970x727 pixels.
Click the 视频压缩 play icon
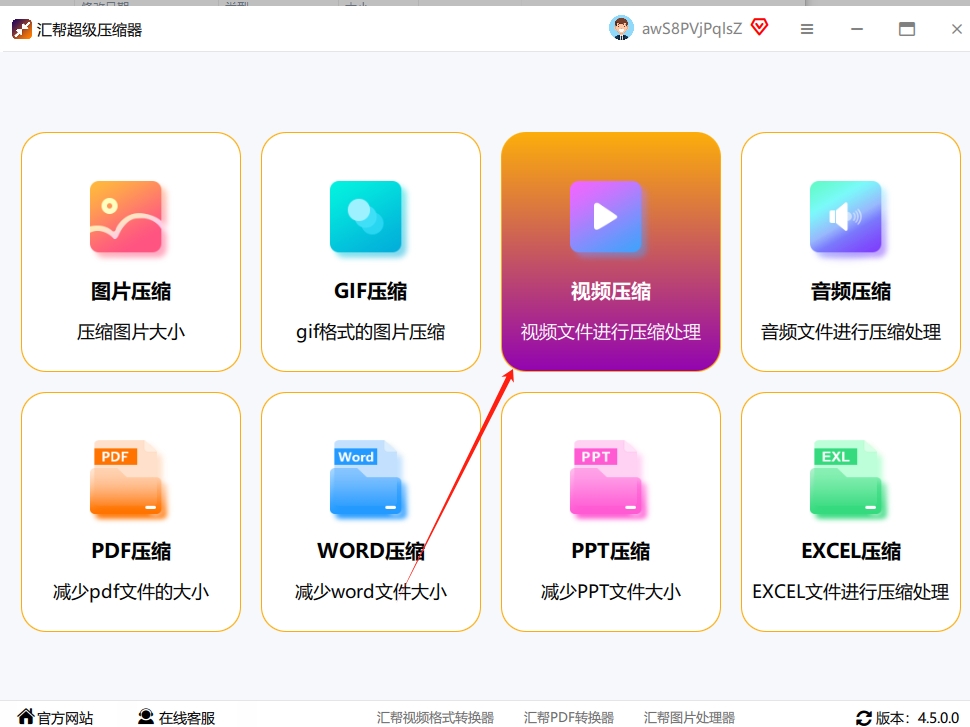coord(606,217)
